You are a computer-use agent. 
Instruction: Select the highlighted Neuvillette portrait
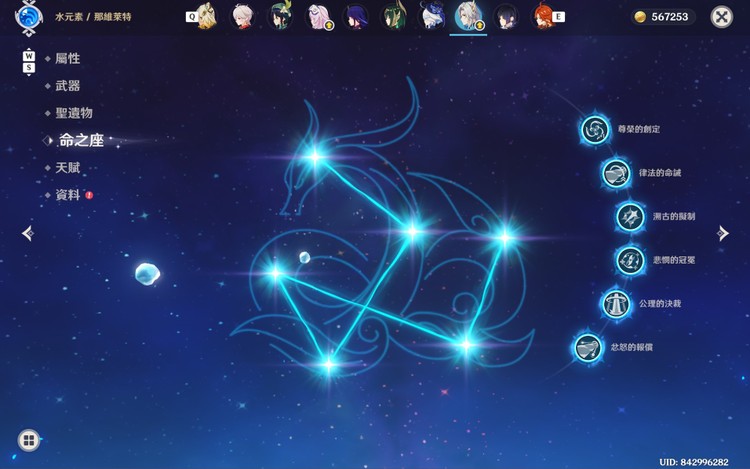pyautogui.click(x=468, y=16)
